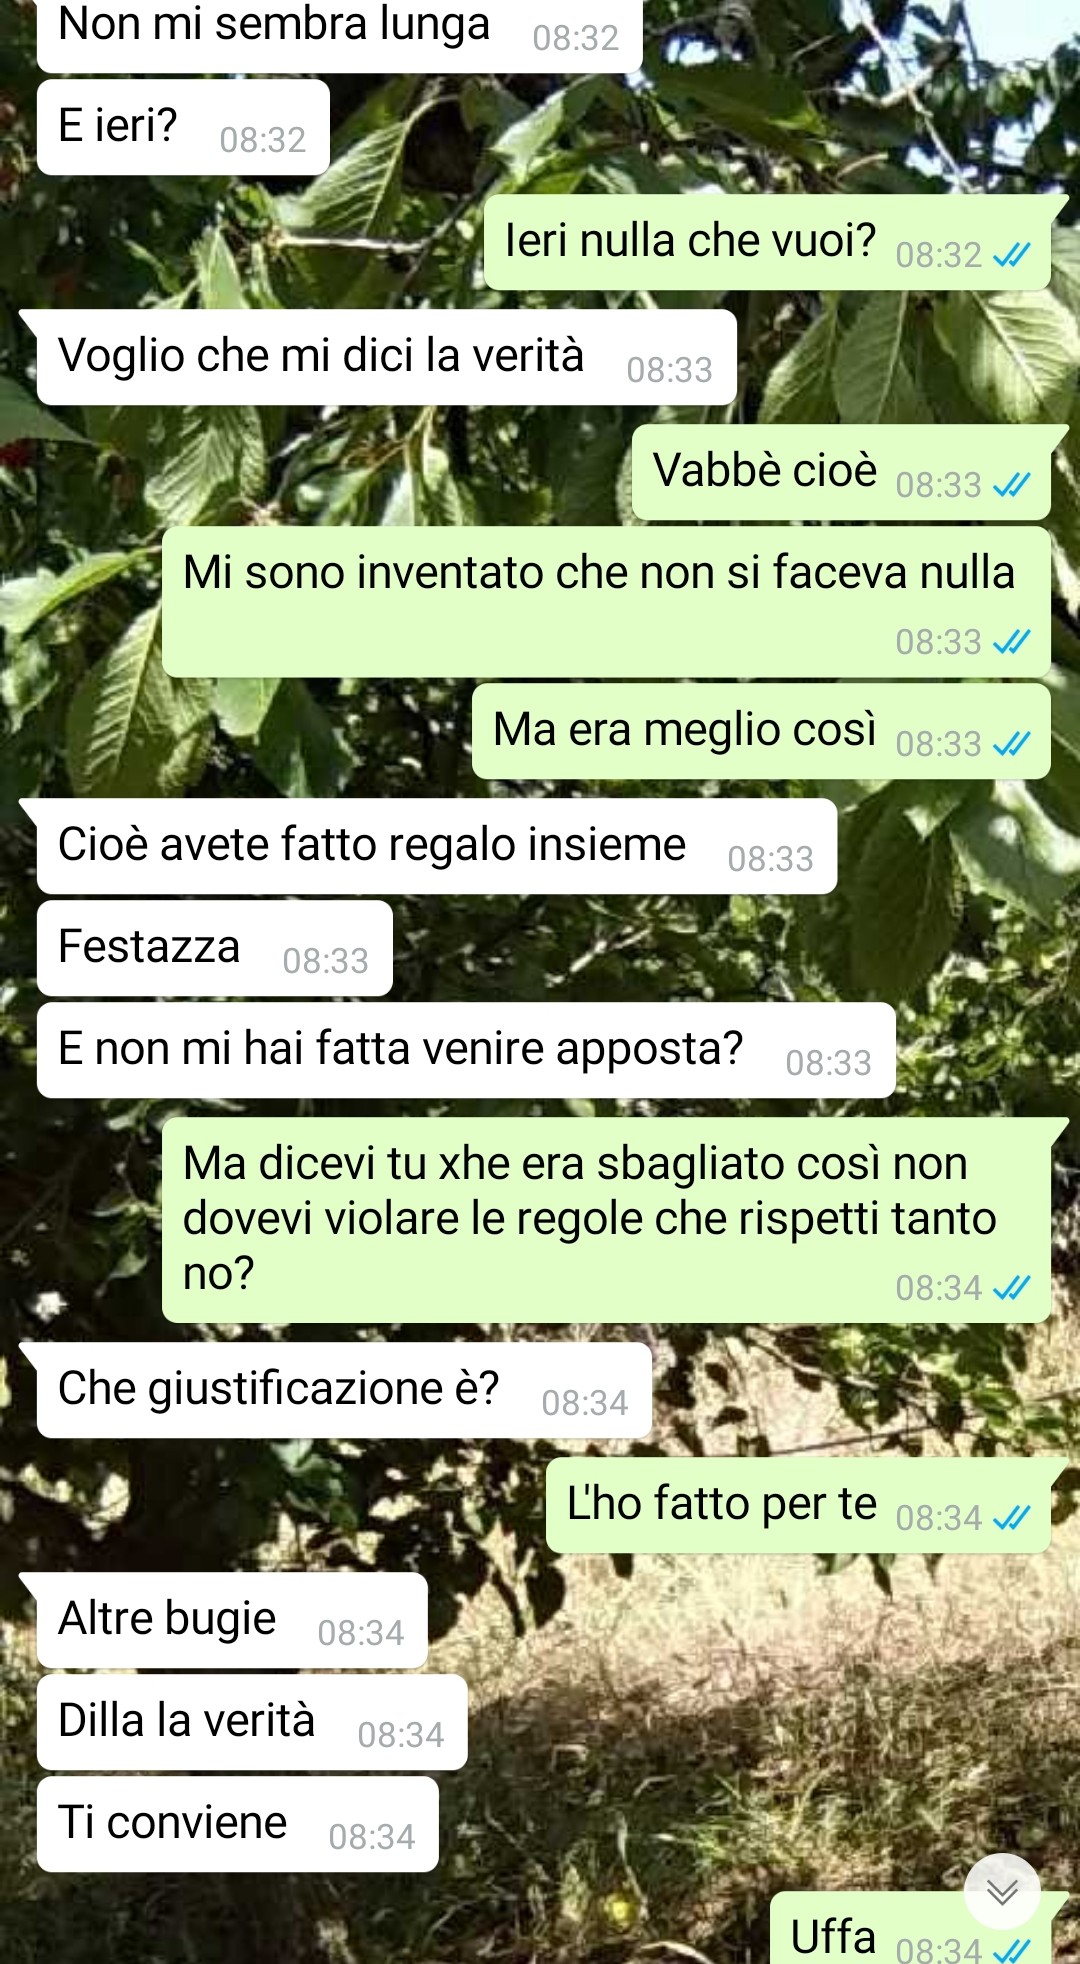Screen dimensions: 1080x1964
Task: Tap read ticks on 'Ma dicevi tu' message
Action: (1011, 1288)
